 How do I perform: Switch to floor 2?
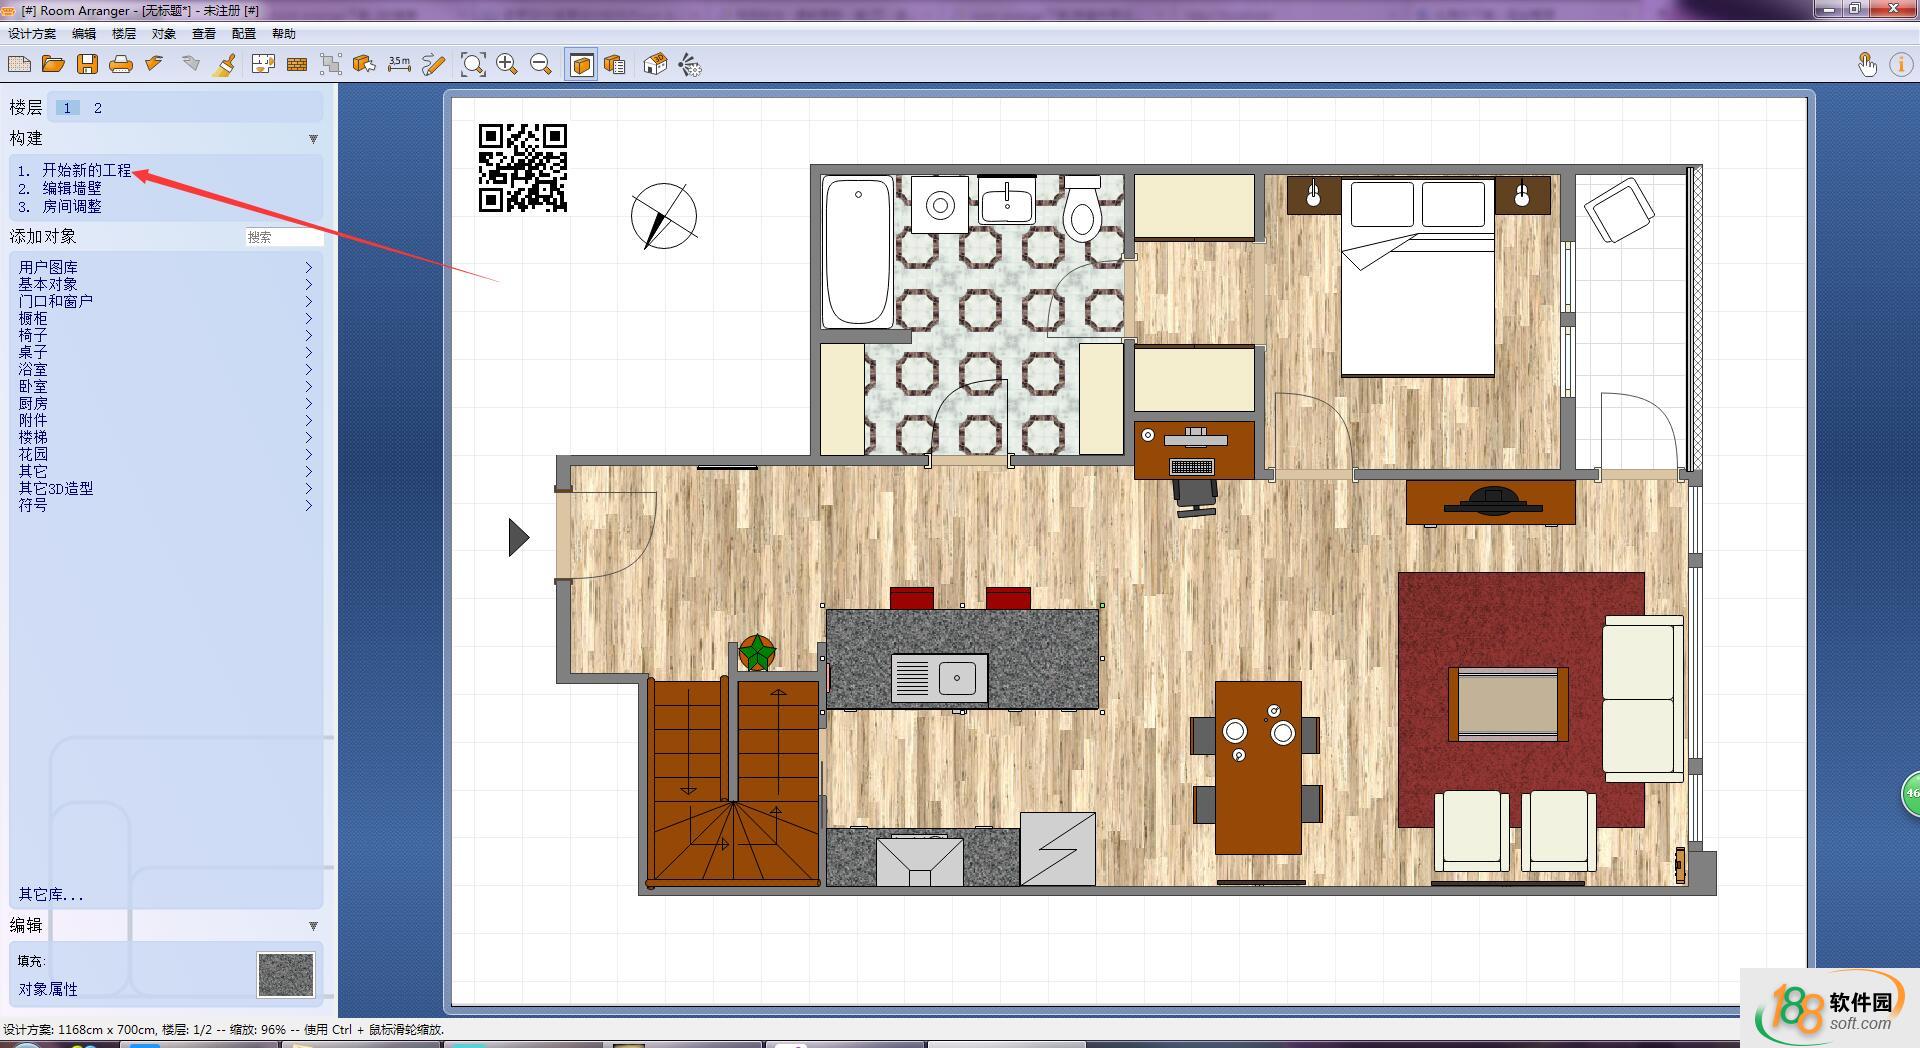98,108
